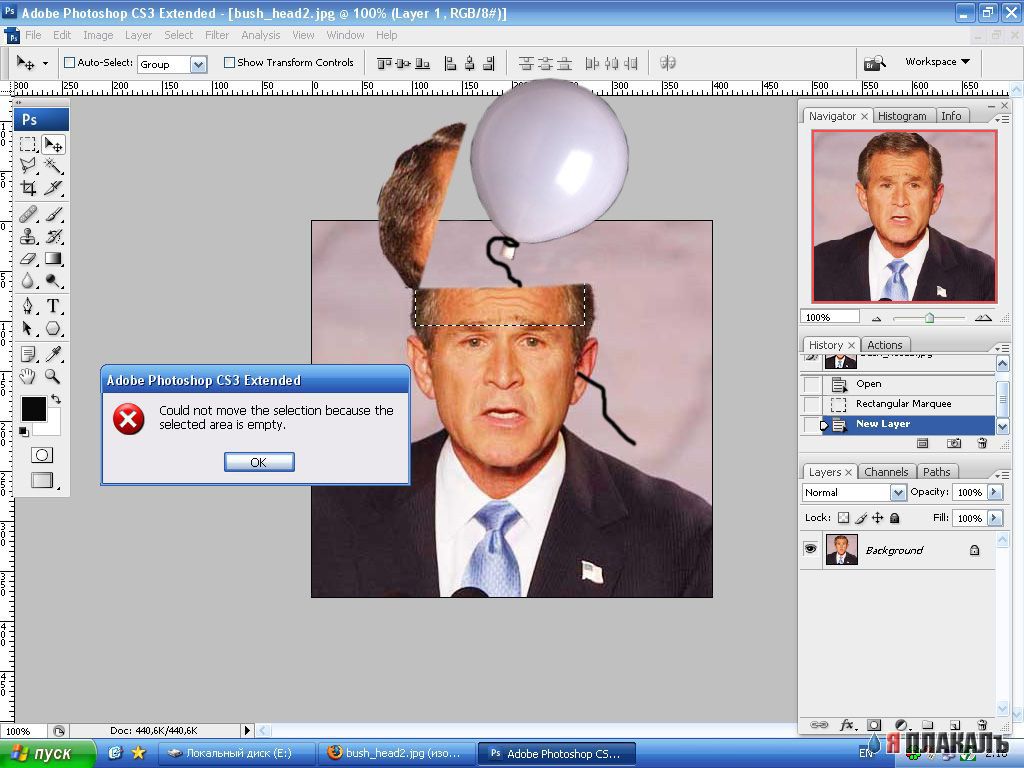The height and width of the screenshot is (768, 1024).
Task: Click OK in the error dialog
Action: (x=259, y=462)
